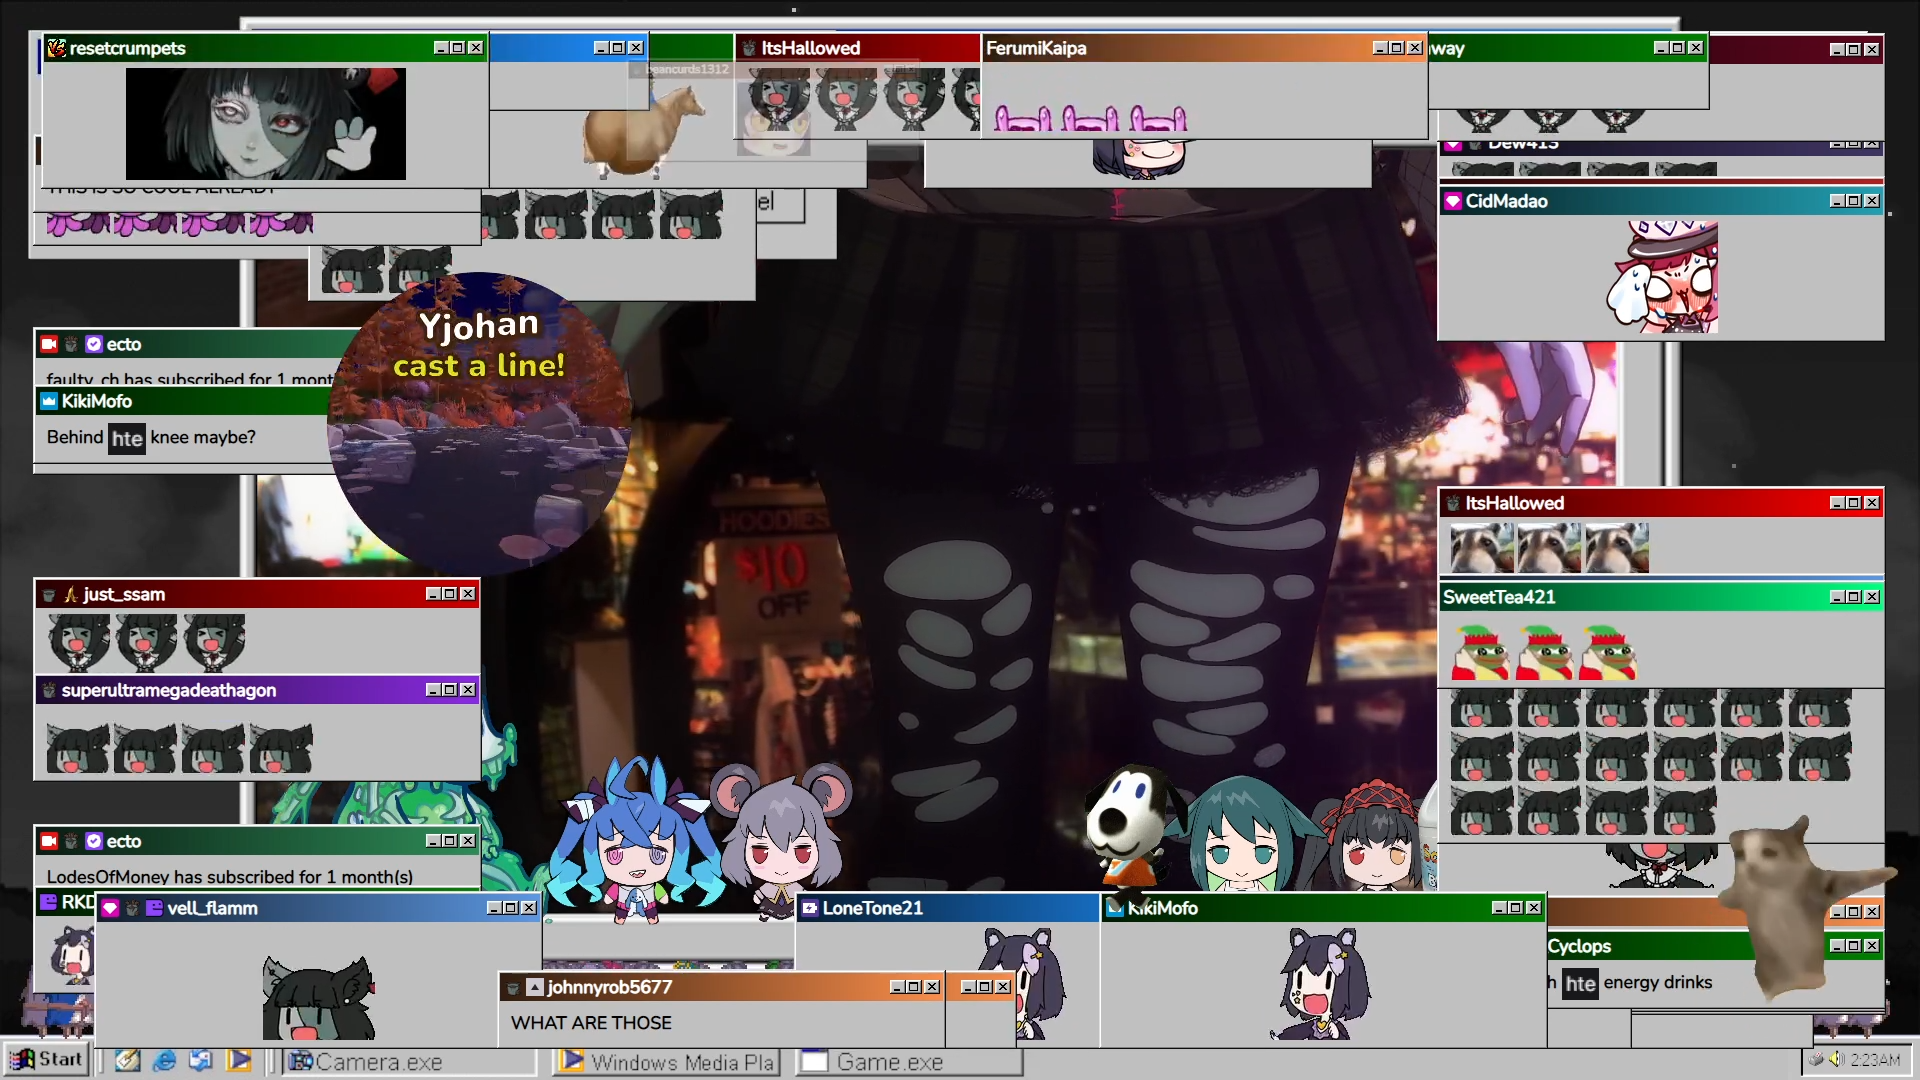Click the heart badge next to CidMadao

point(1453,202)
